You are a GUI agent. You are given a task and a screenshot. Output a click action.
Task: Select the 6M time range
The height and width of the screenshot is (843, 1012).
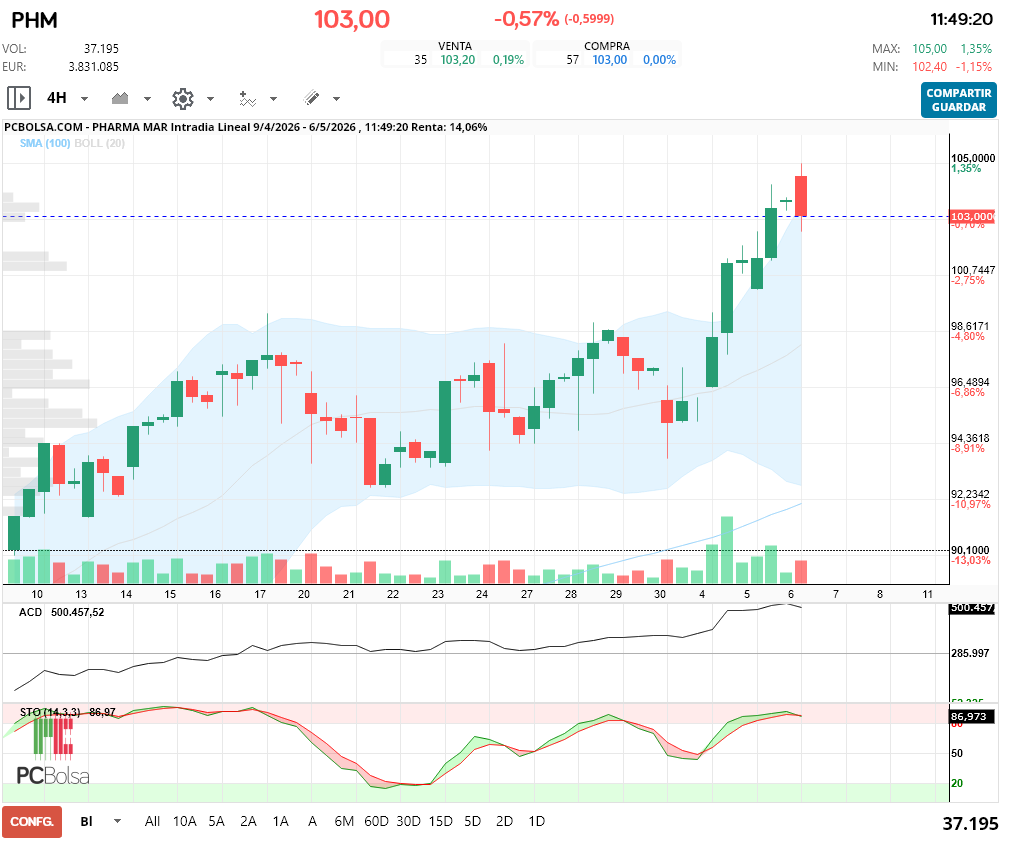pos(344,821)
